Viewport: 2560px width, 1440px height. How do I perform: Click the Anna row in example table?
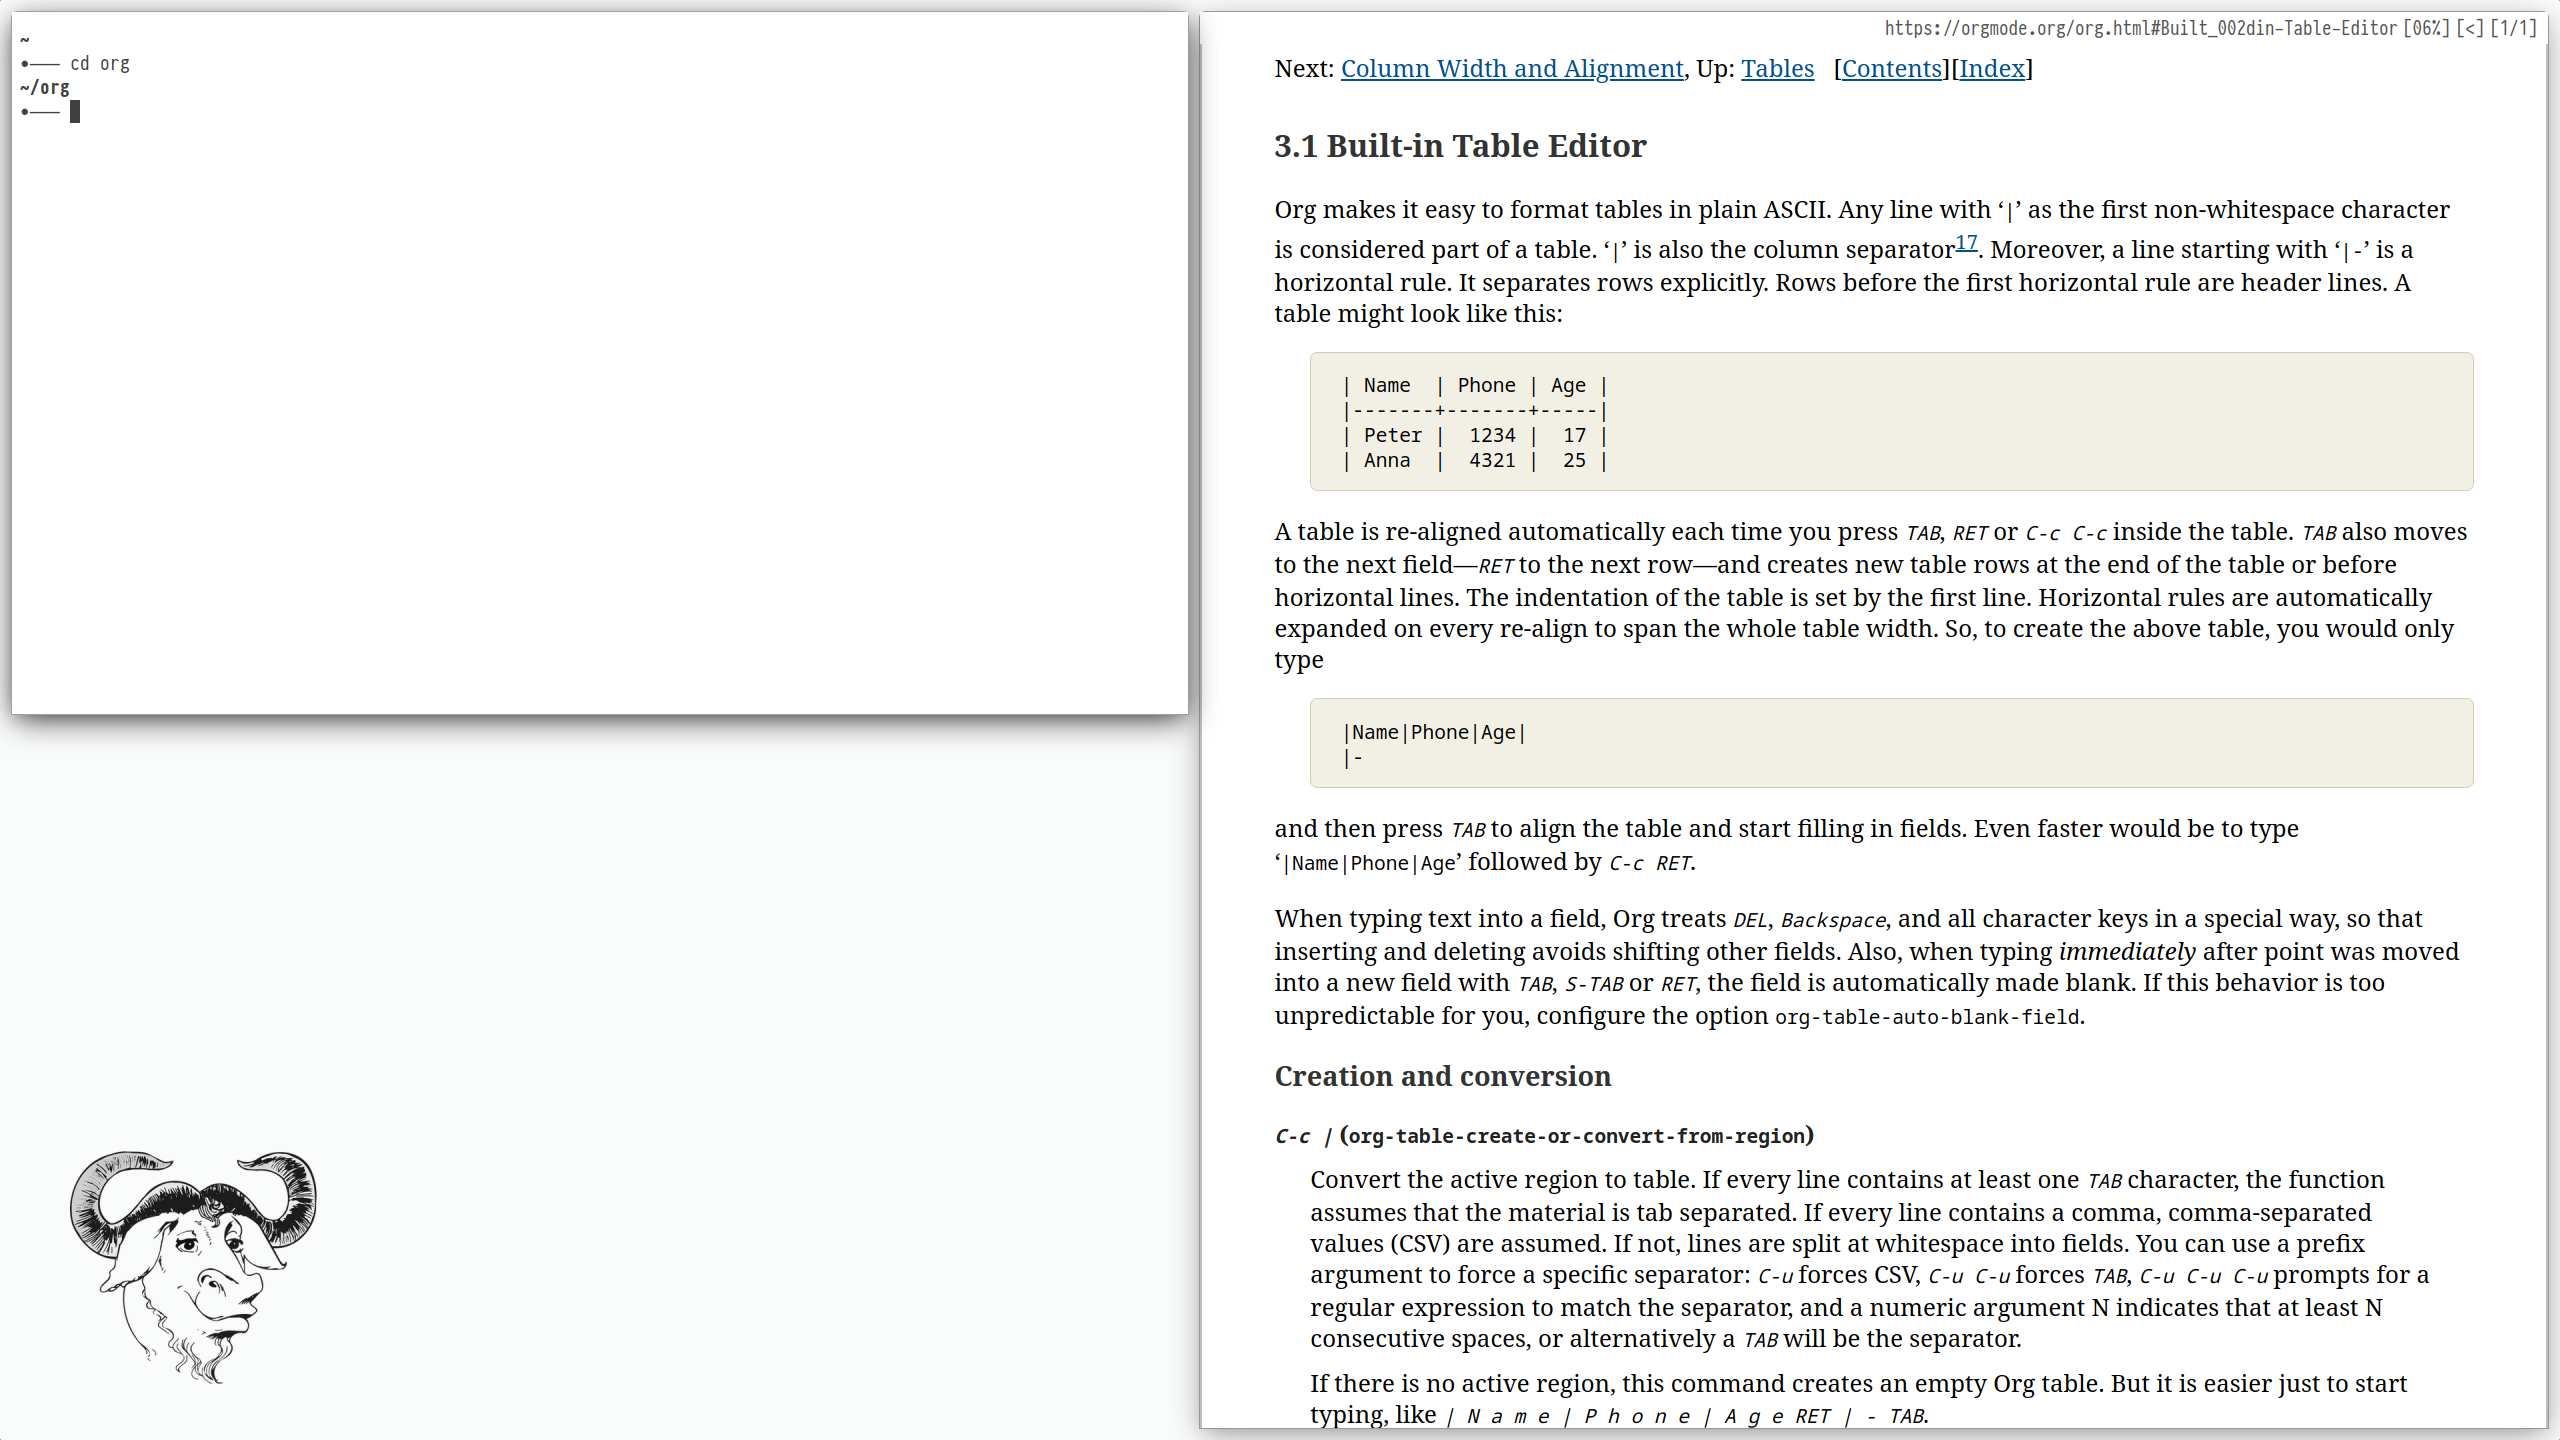pos(1475,460)
